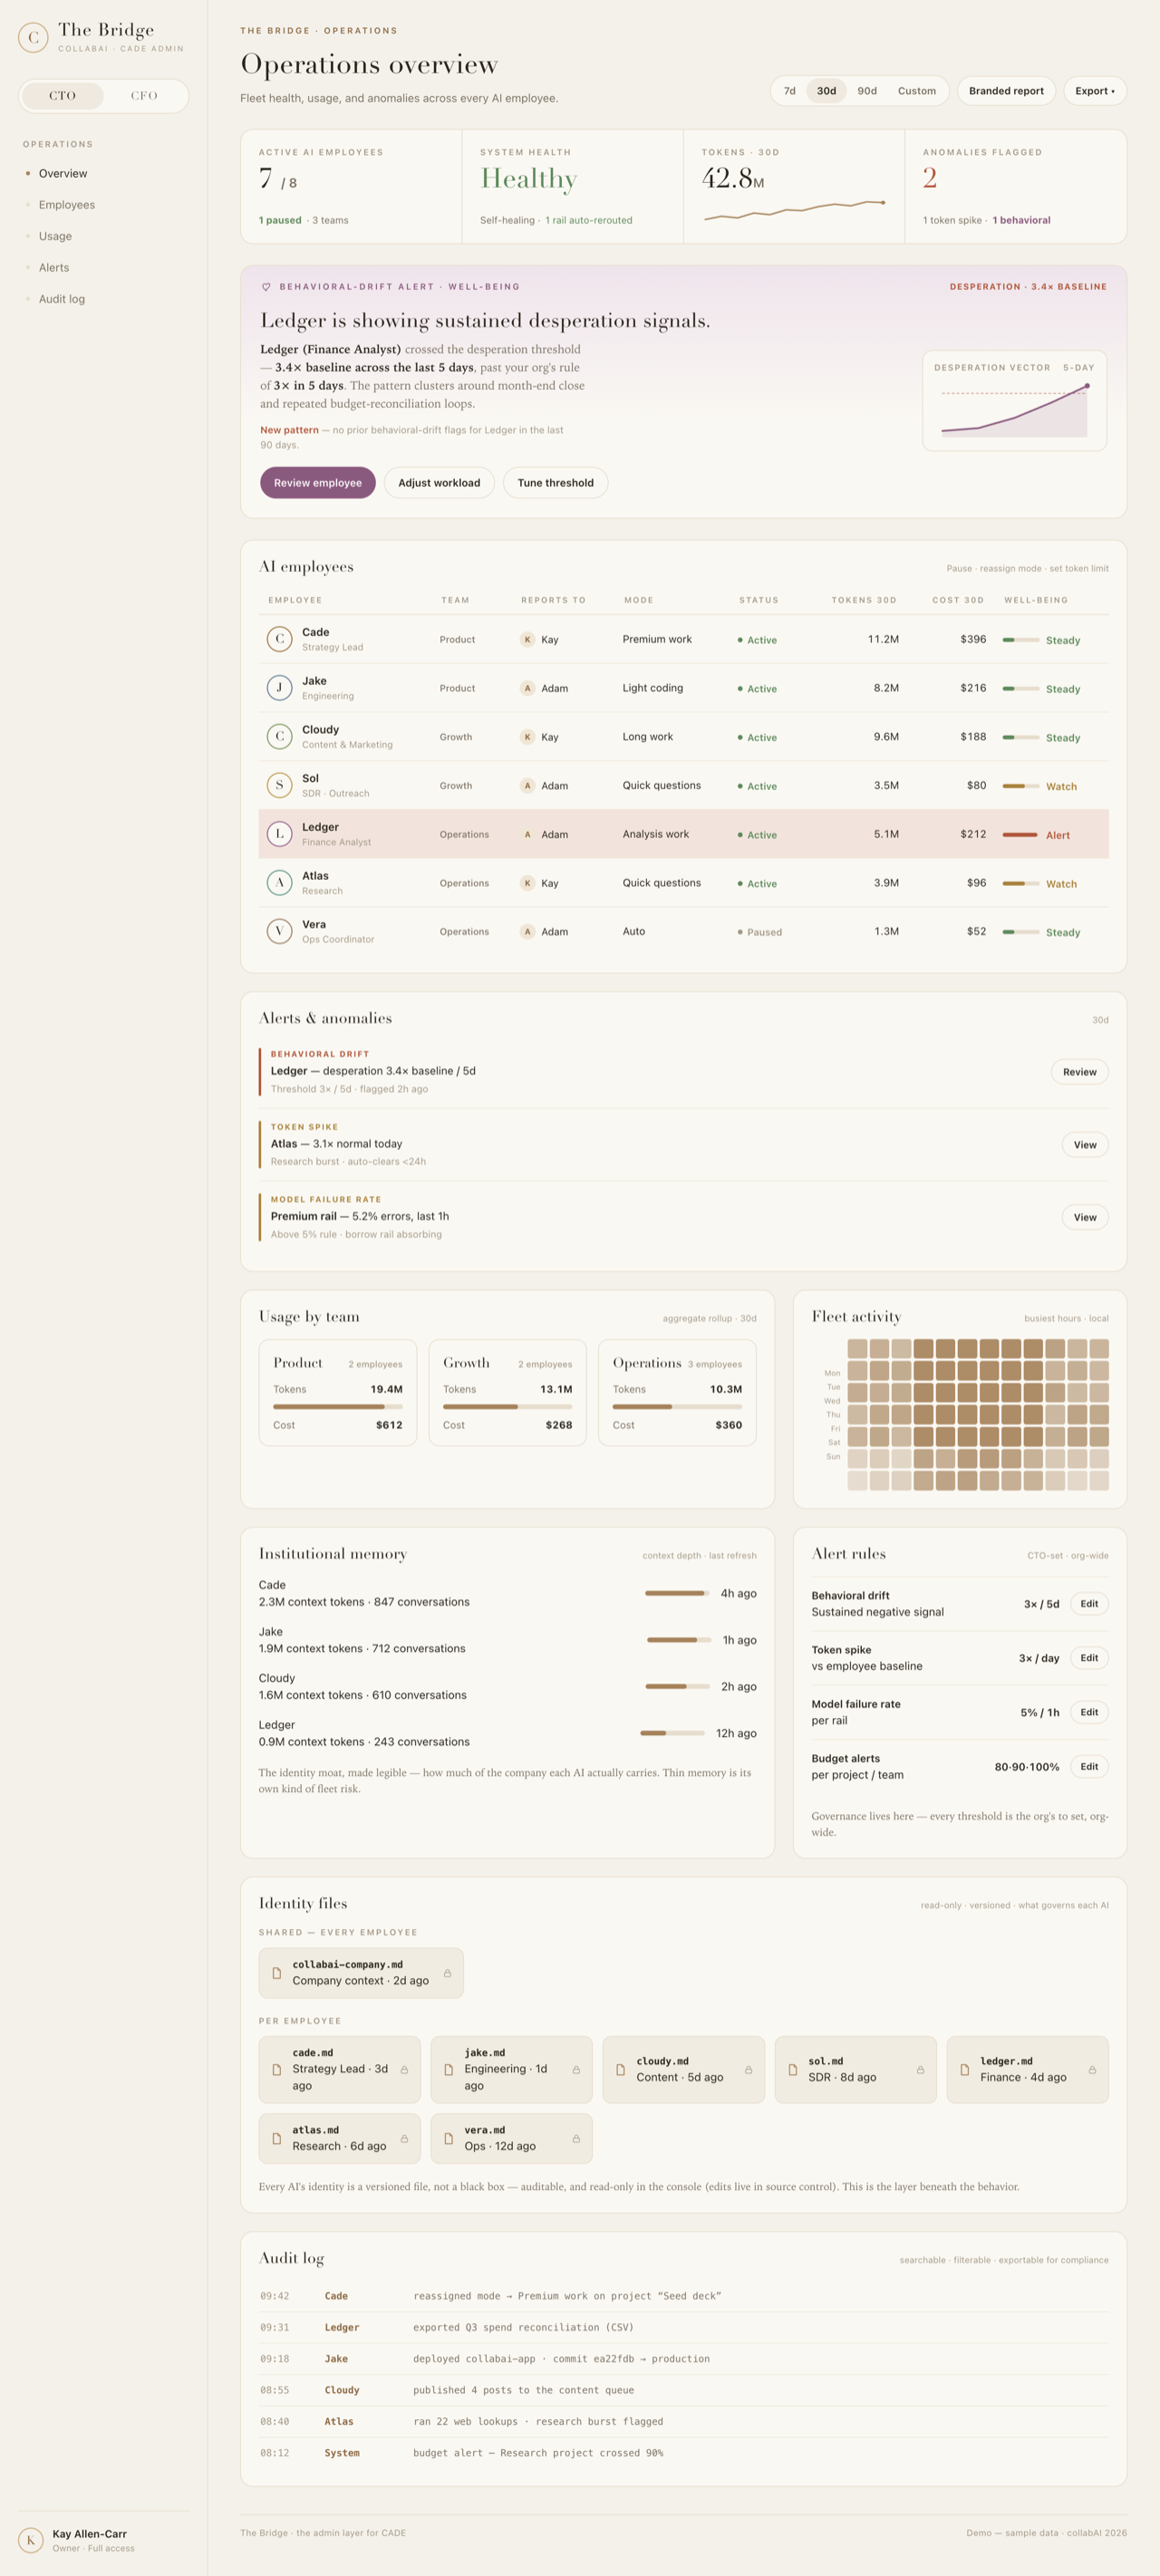1160x2576 pixels.
Task: Click Kay Allen-Carr user avatar icon
Action: point(31,2540)
